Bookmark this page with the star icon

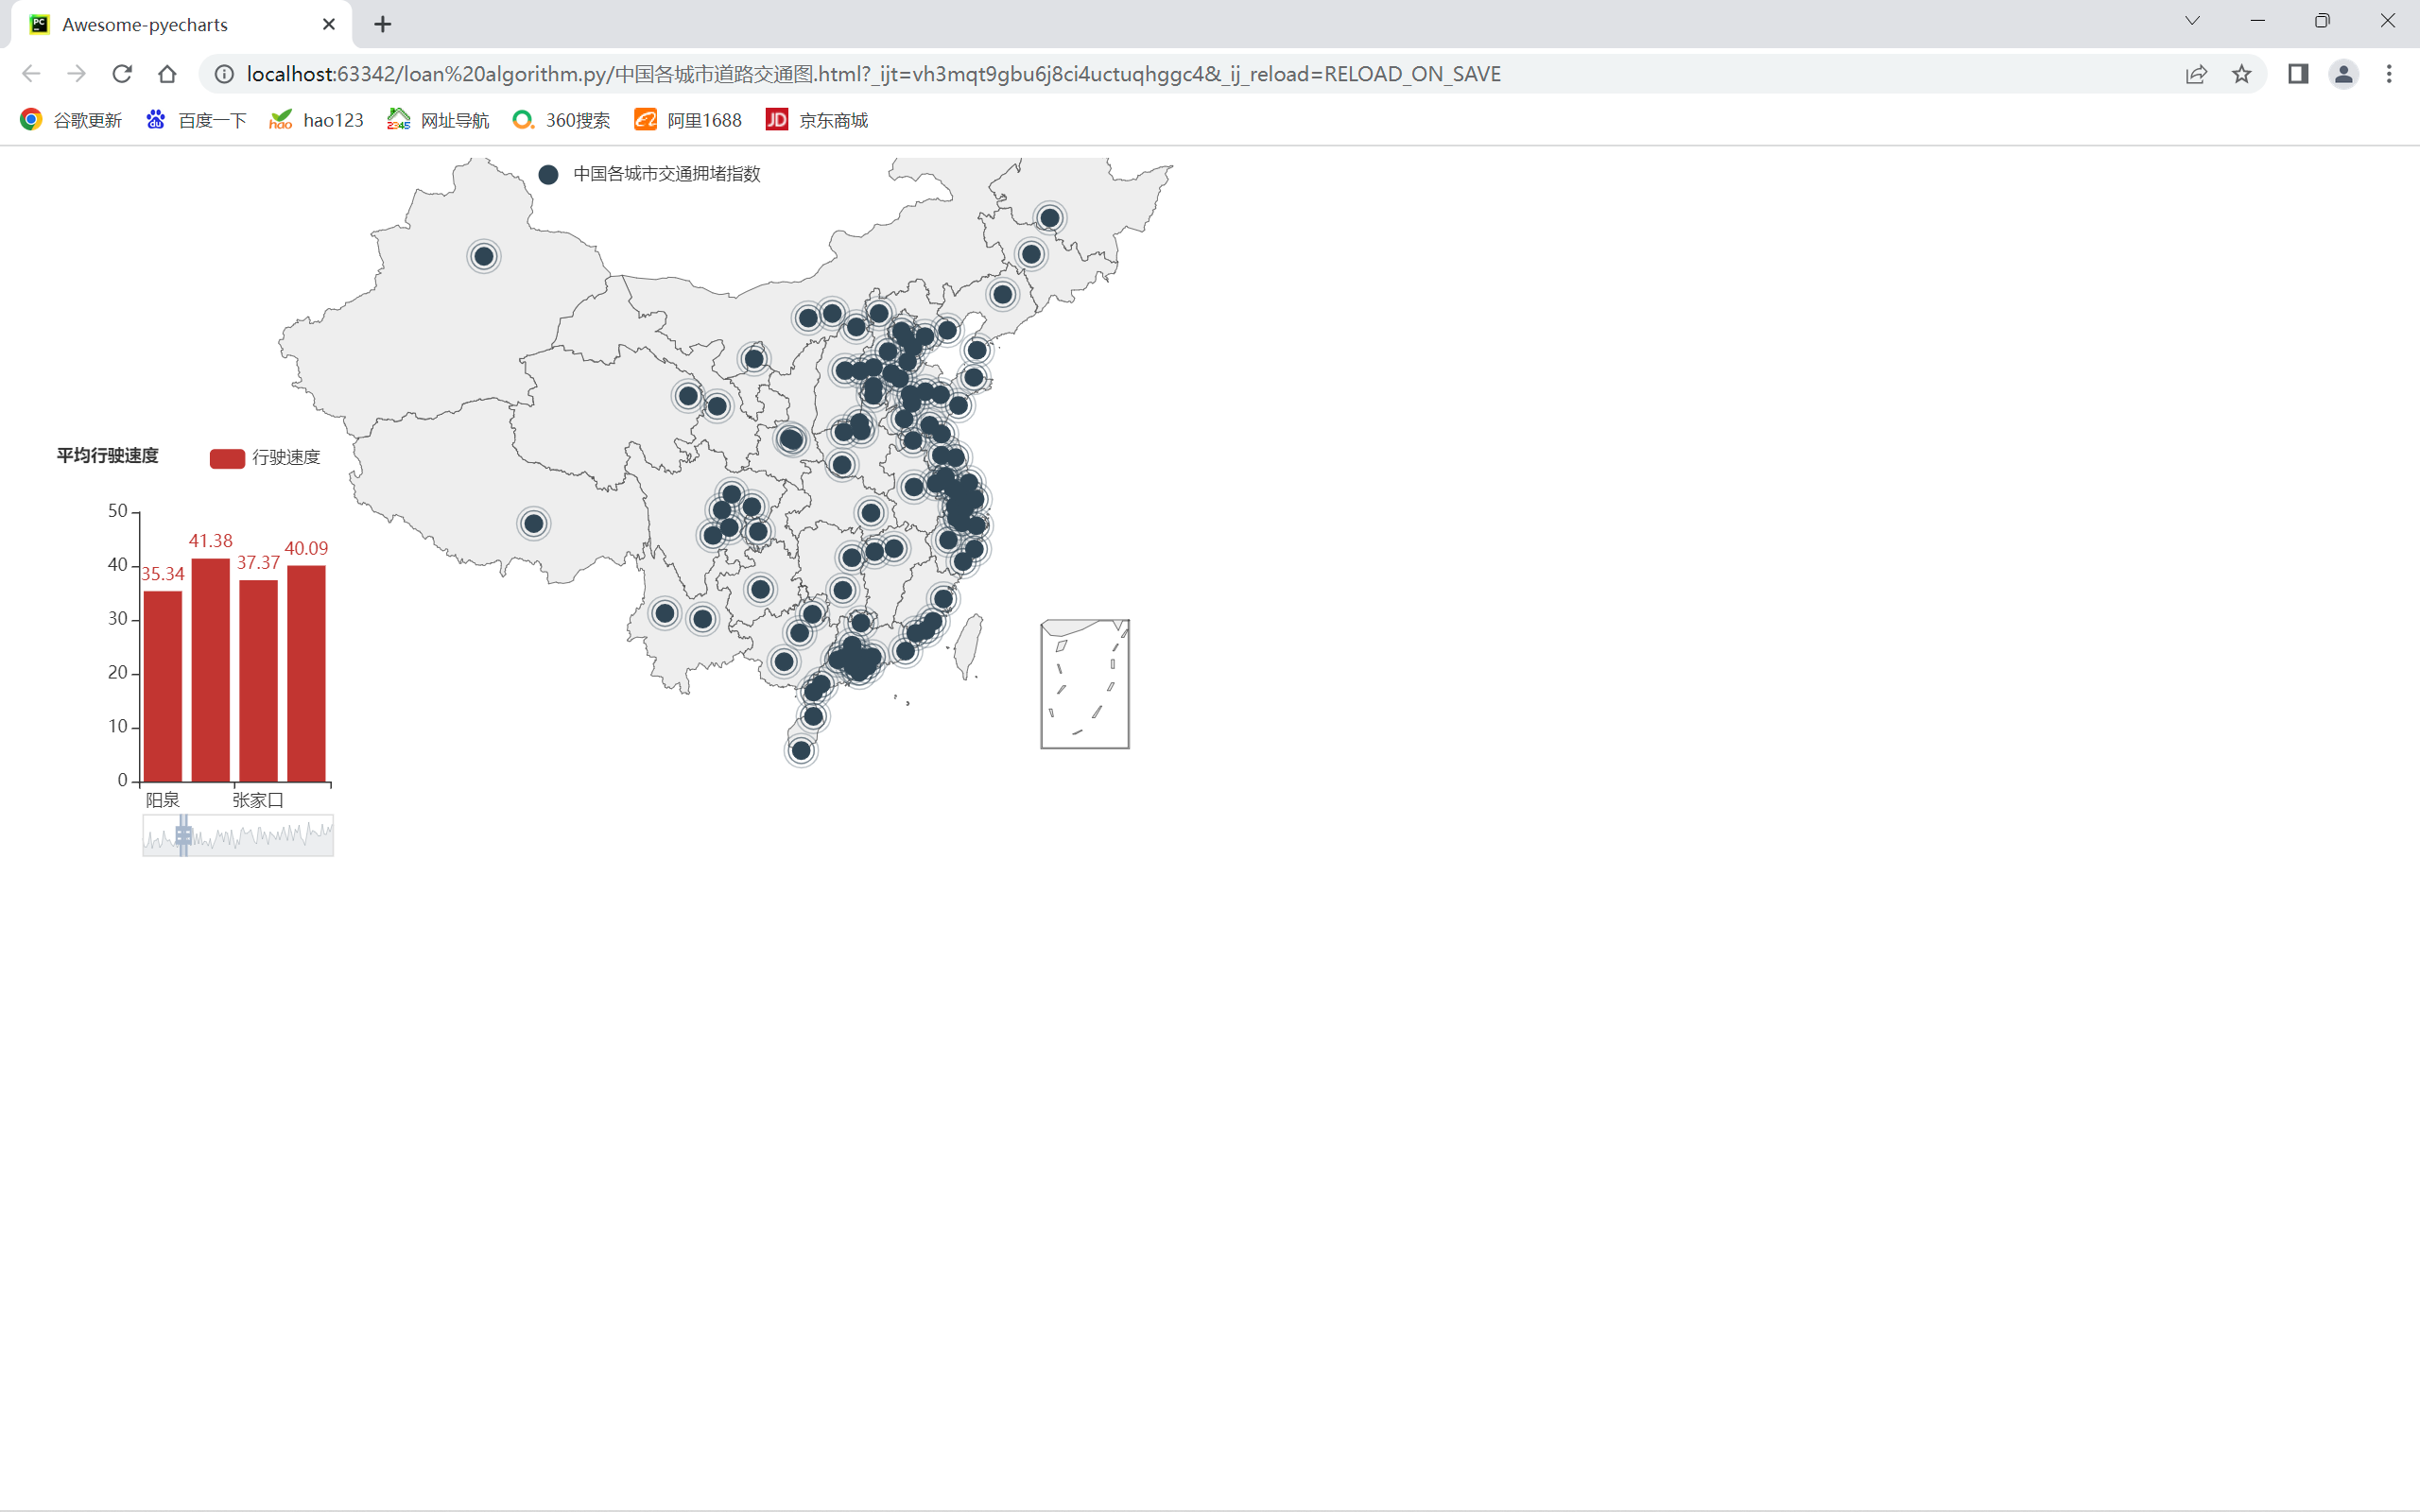tap(2241, 74)
